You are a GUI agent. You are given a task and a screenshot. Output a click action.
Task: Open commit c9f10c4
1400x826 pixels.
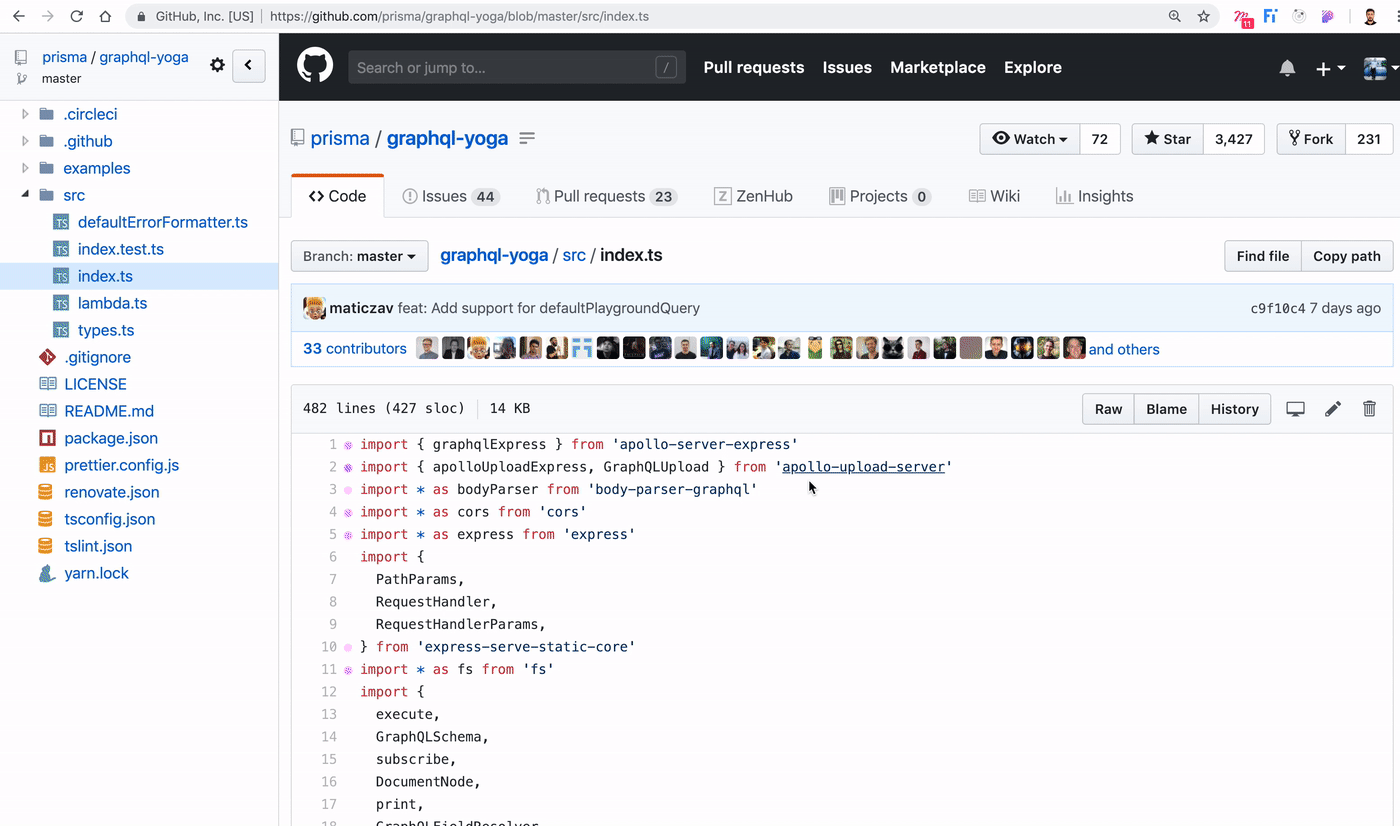(x=1278, y=309)
